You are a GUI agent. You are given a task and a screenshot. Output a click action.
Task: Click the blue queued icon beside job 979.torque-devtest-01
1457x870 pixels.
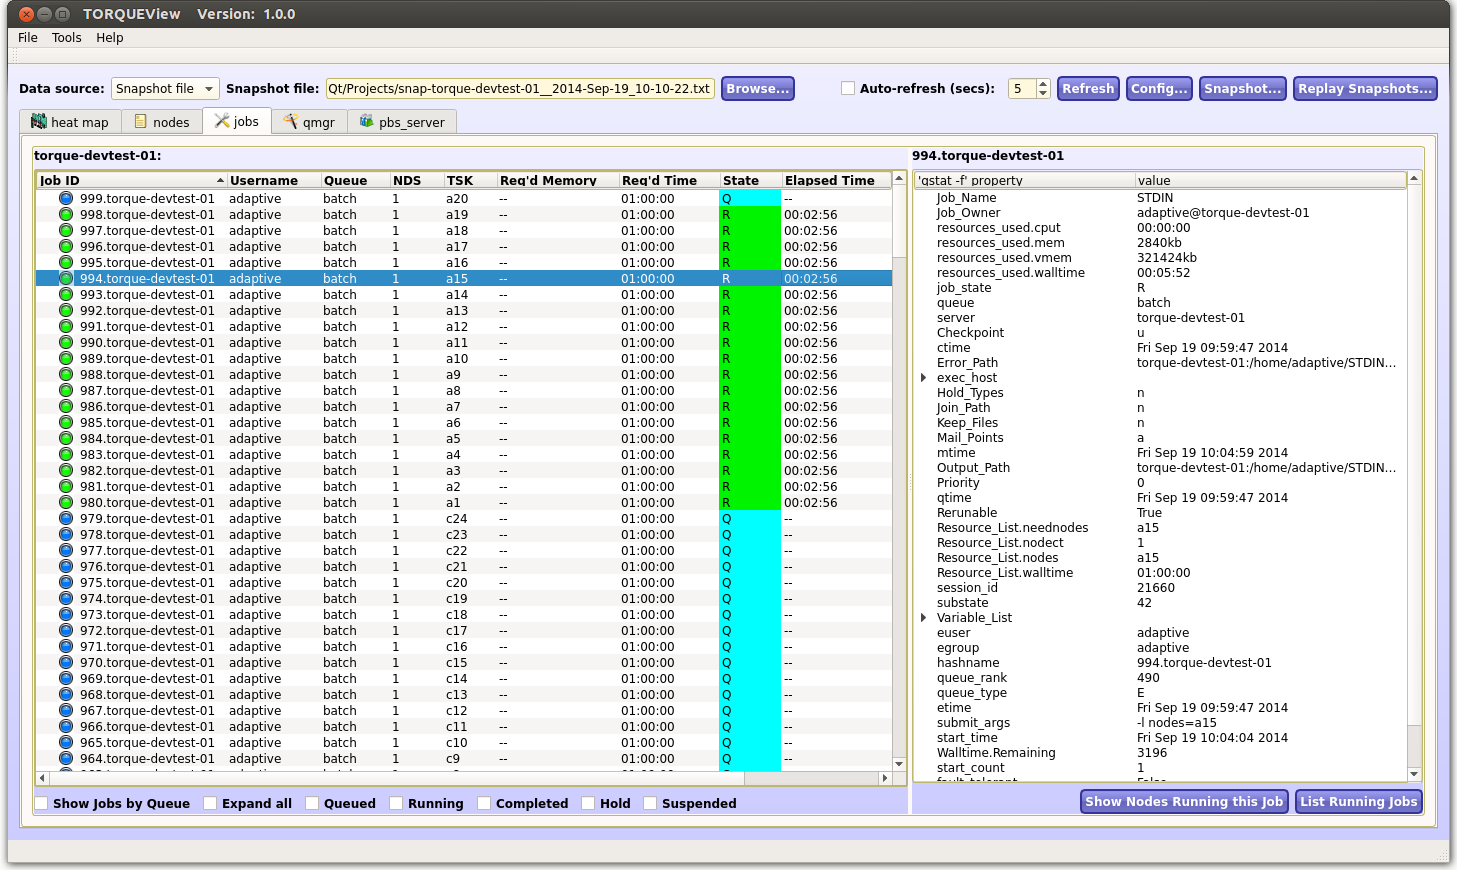[x=65, y=518]
